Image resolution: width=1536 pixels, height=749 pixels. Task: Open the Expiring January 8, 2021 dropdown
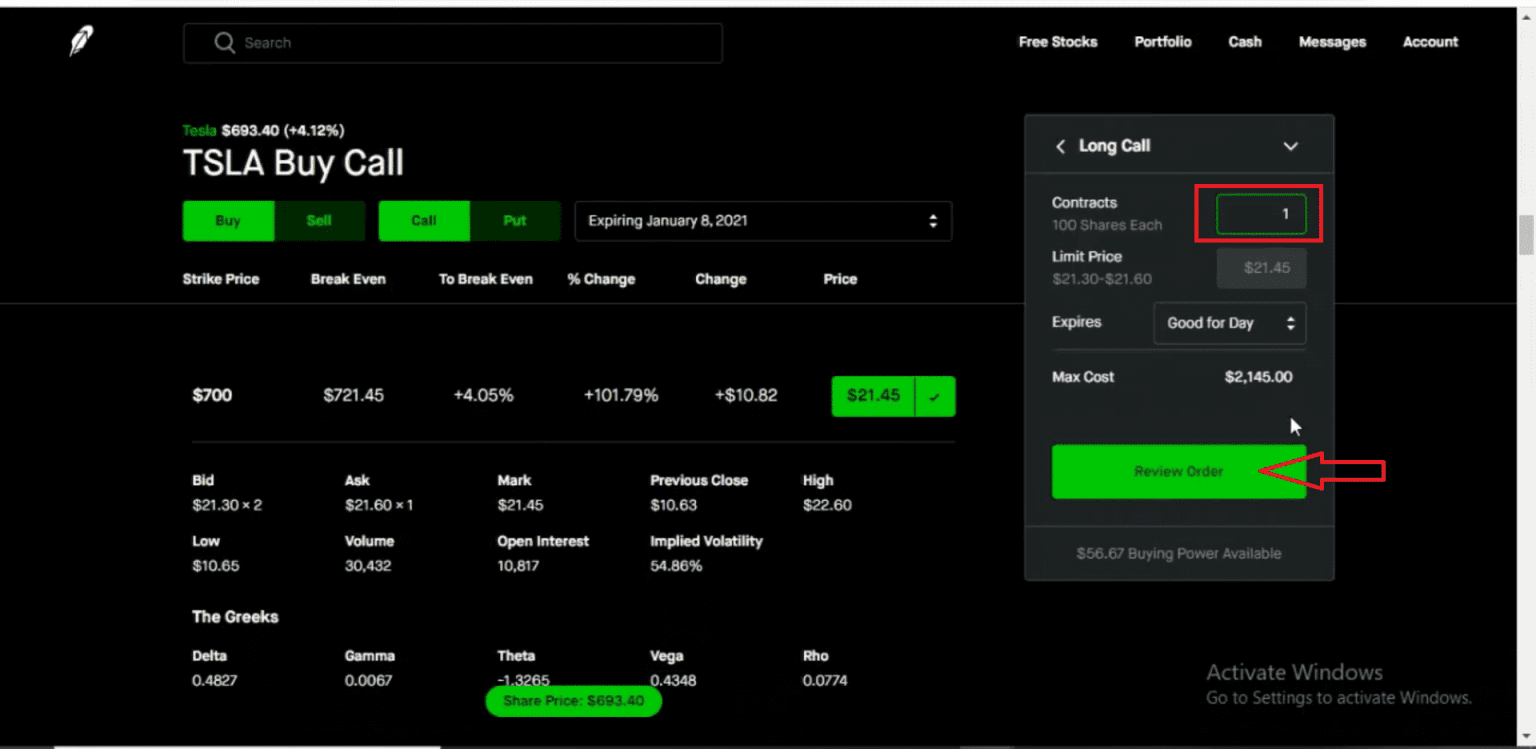(763, 221)
